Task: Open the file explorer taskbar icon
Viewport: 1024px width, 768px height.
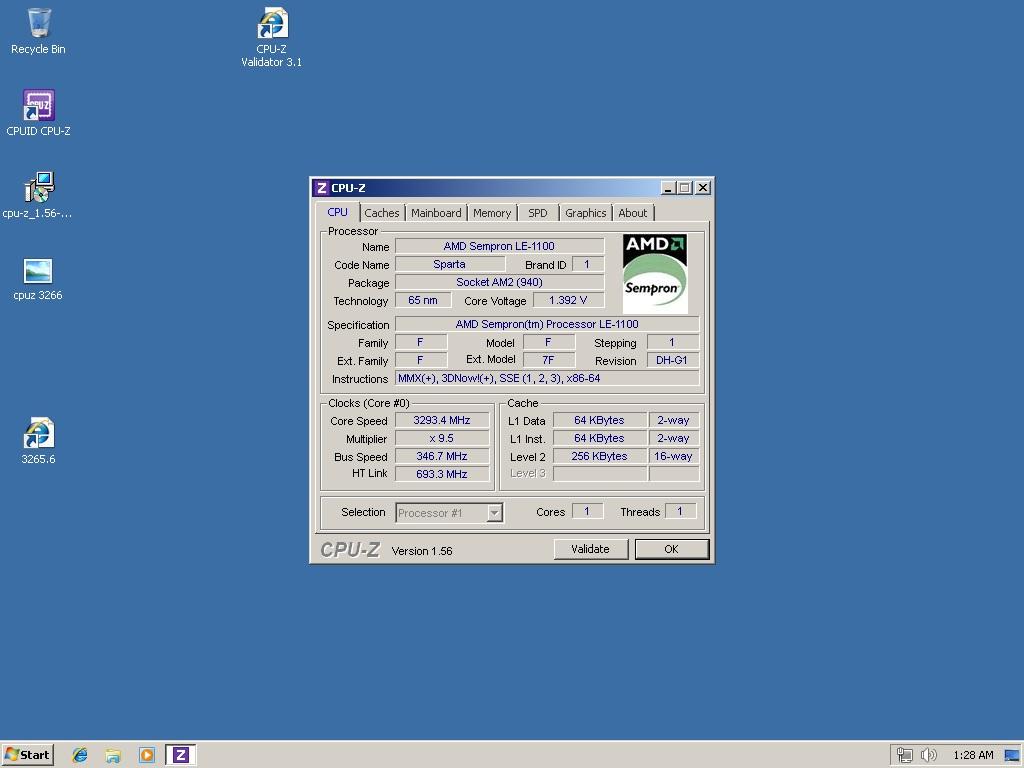Action: [x=113, y=755]
